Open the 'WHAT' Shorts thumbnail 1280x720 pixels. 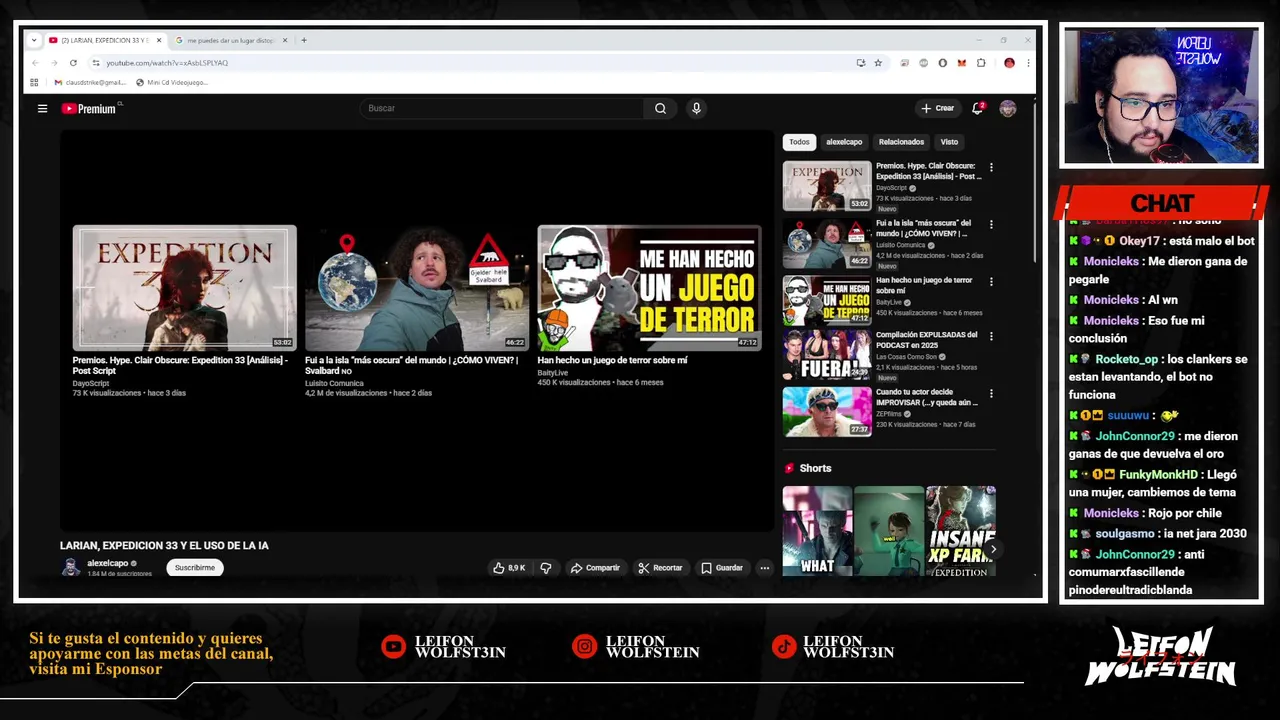pos(817,531)
